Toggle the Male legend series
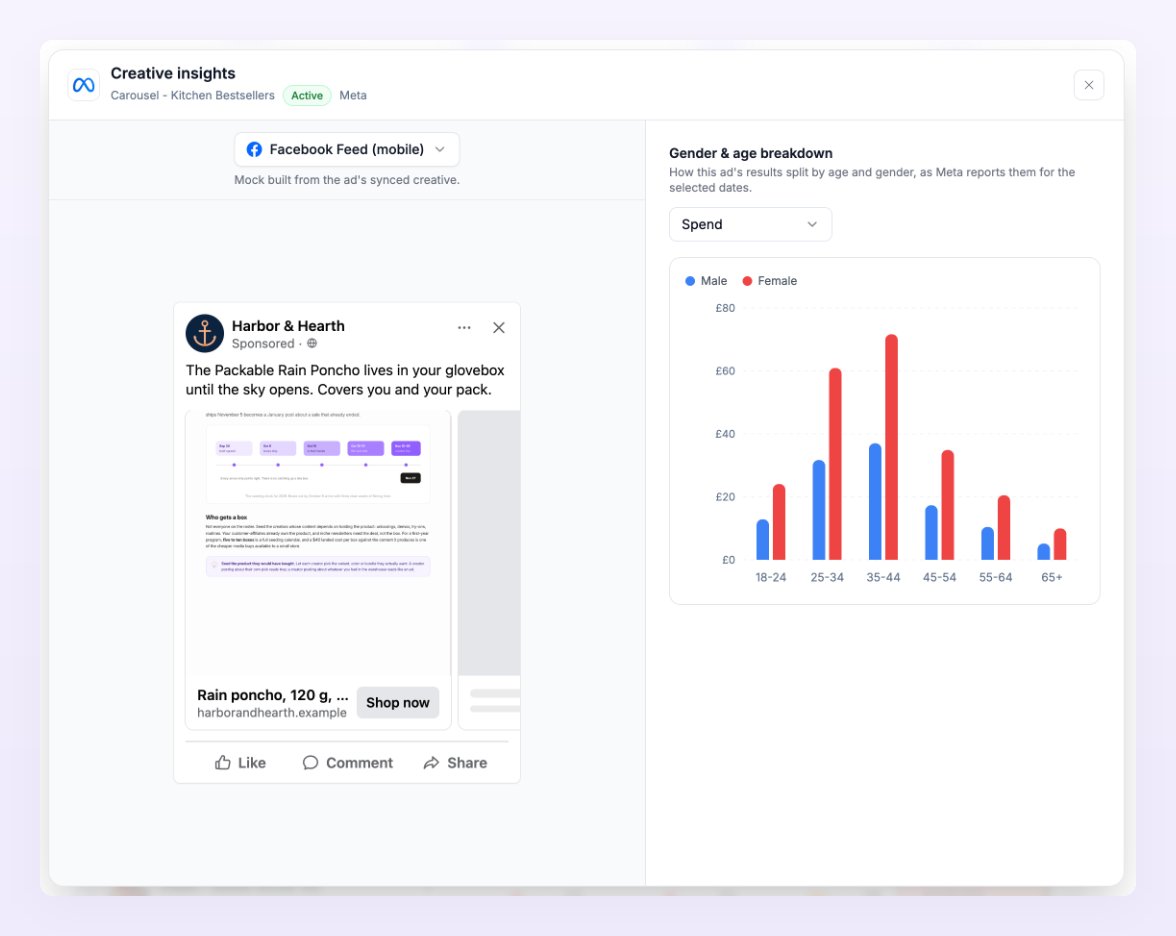This screenshot has height=936, width=1176. pos(706,280)
